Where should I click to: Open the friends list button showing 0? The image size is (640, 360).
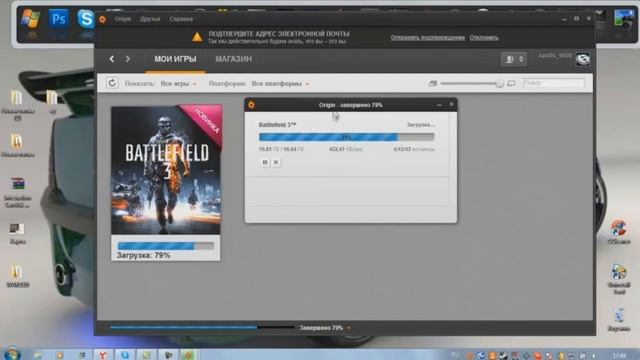514,59
